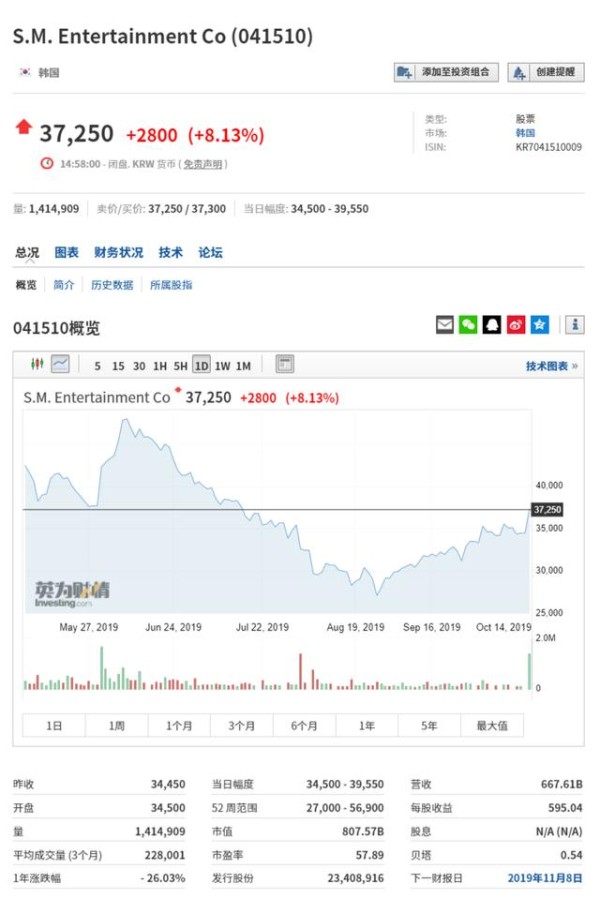Open the 免责声明 disclaimer link
This screenshot has width=600, height=898.
203,164
